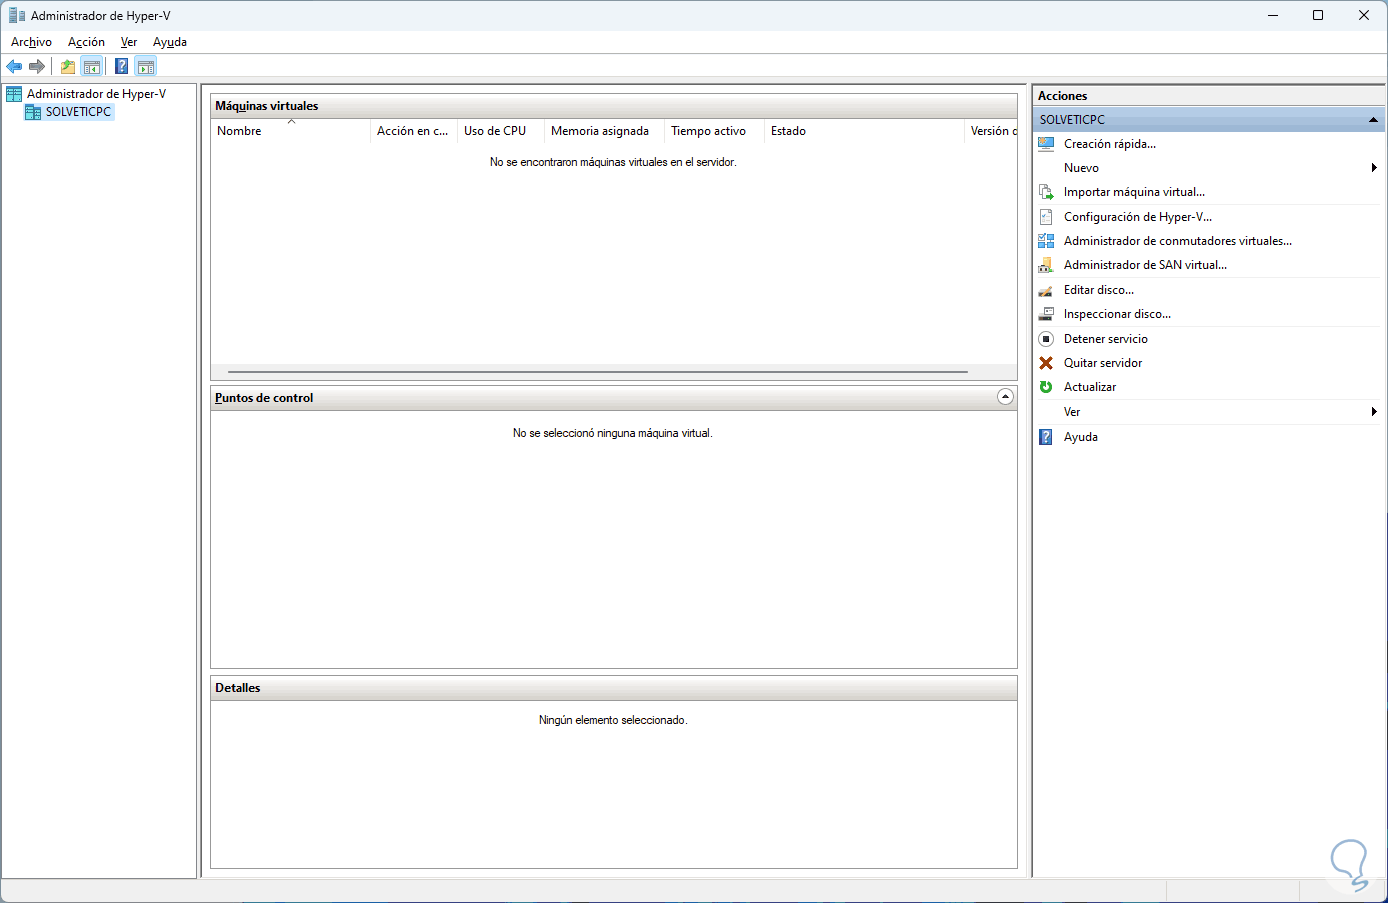Click the virtual machines horizontal scrollbar
The image size is (1388, 903).
598,372
